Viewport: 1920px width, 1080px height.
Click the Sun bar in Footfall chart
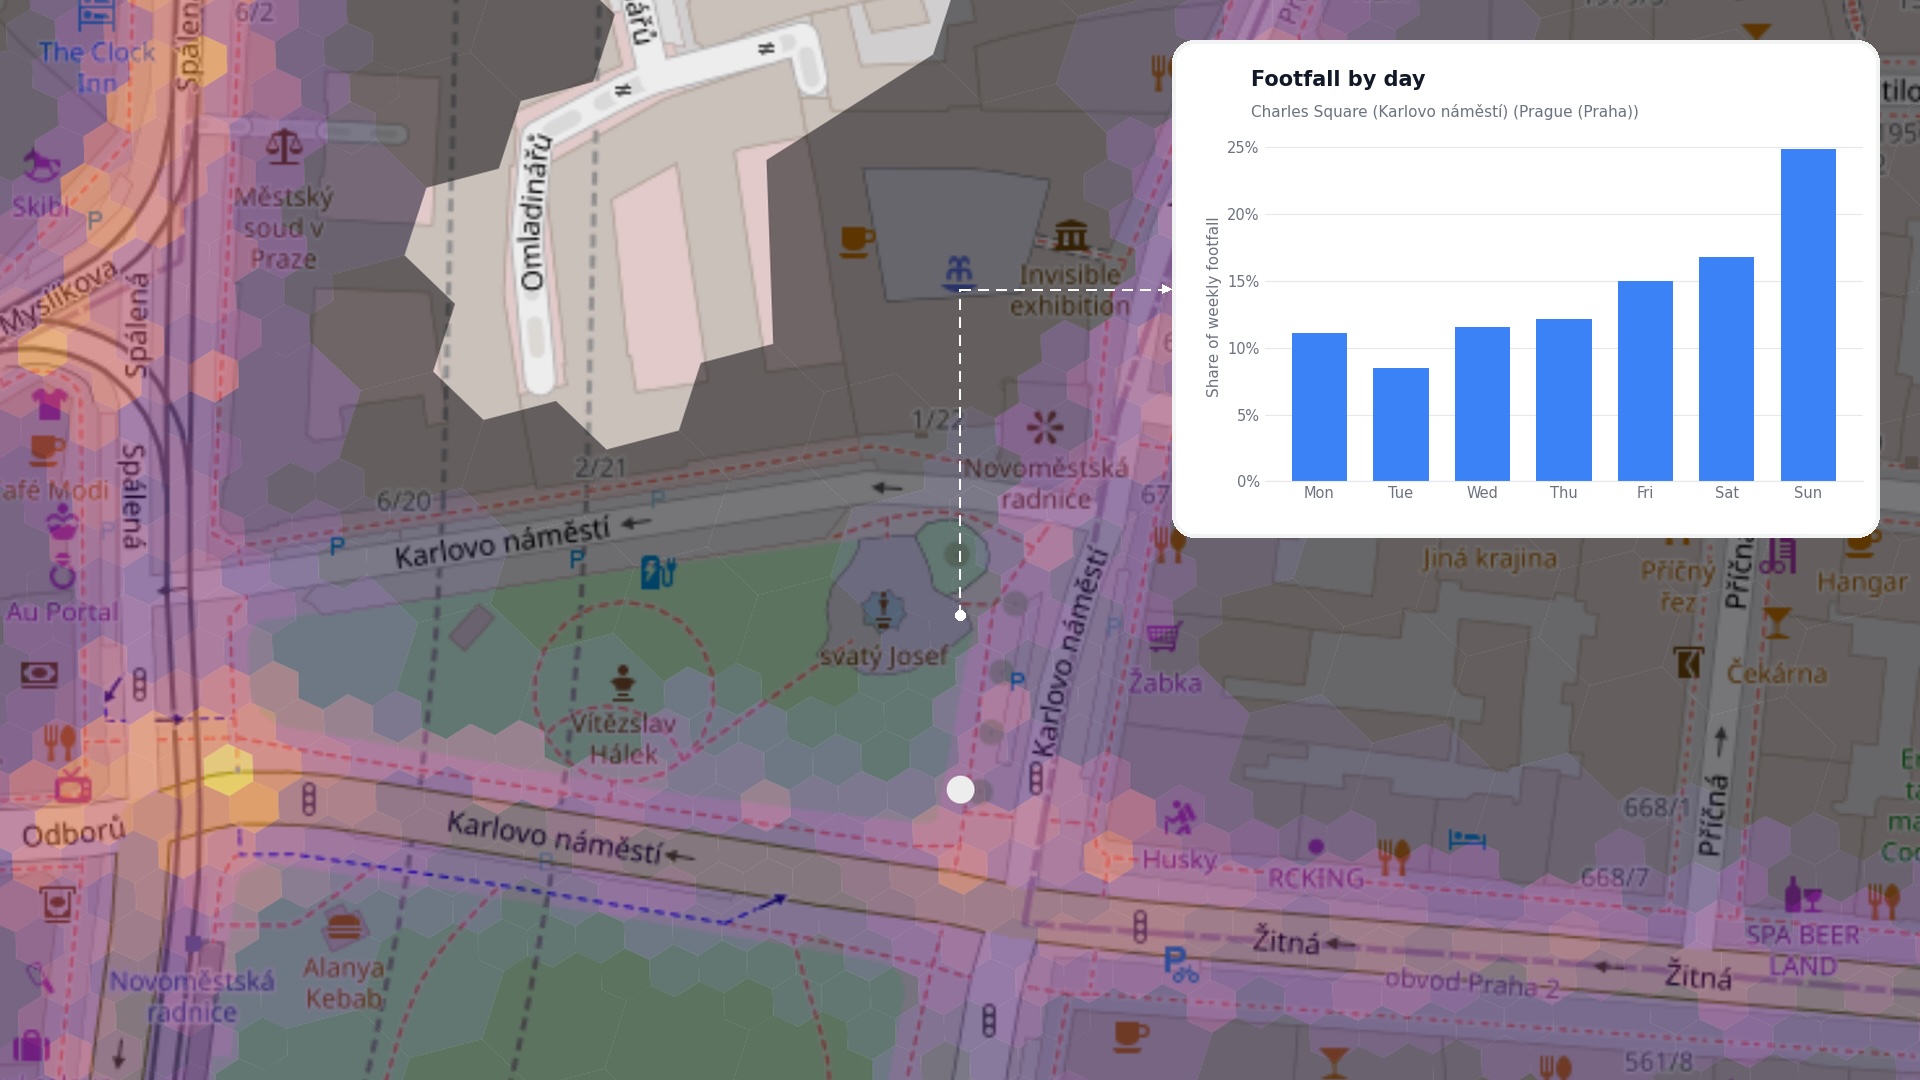tap(1808, 315)
